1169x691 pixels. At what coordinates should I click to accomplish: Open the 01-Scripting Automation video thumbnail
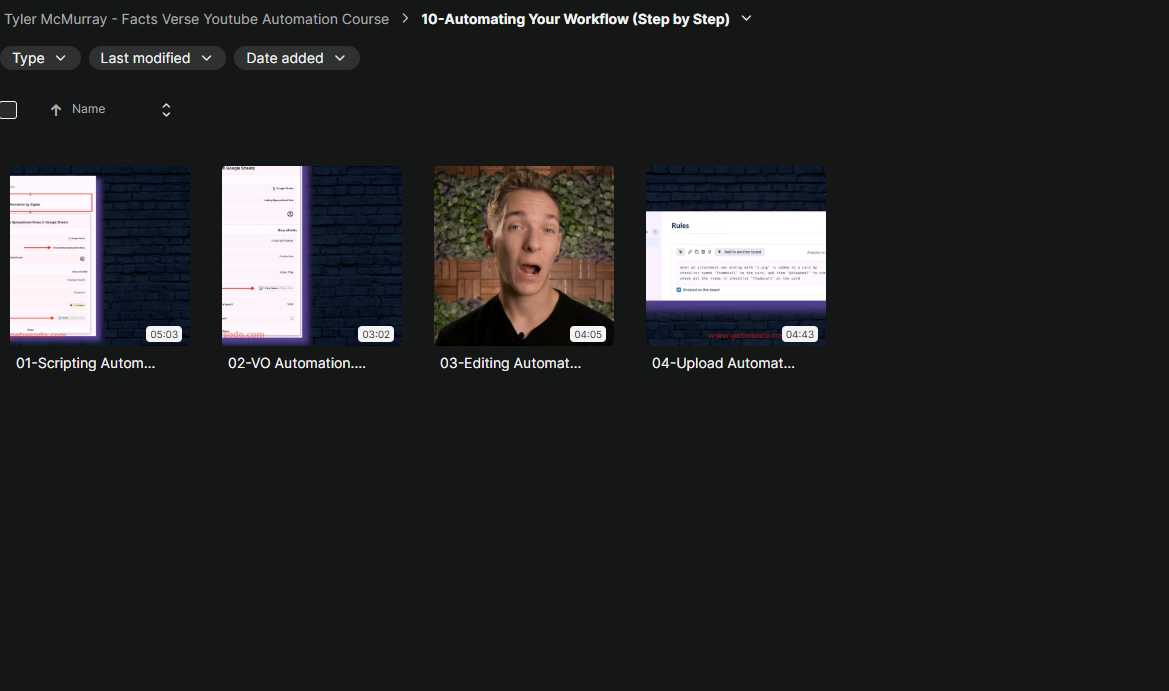point(100,256)
